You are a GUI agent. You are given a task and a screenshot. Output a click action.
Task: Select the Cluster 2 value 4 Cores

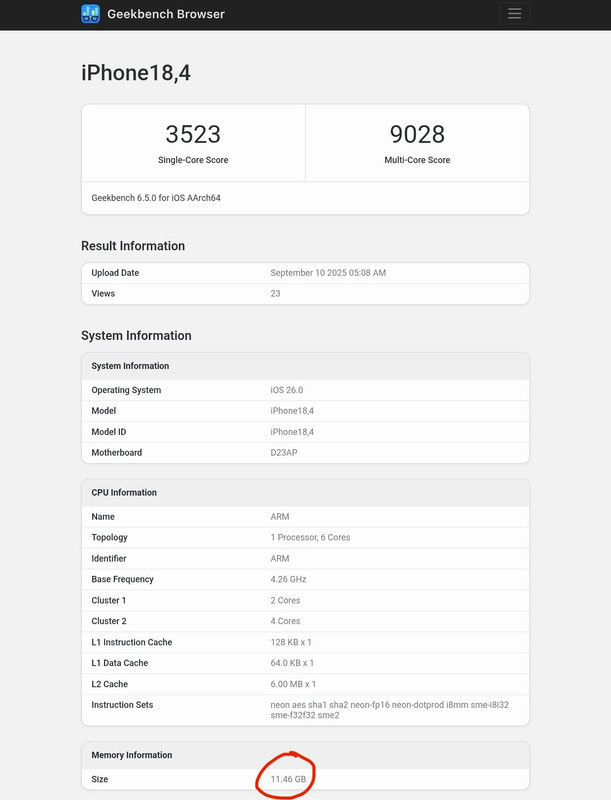286,621
